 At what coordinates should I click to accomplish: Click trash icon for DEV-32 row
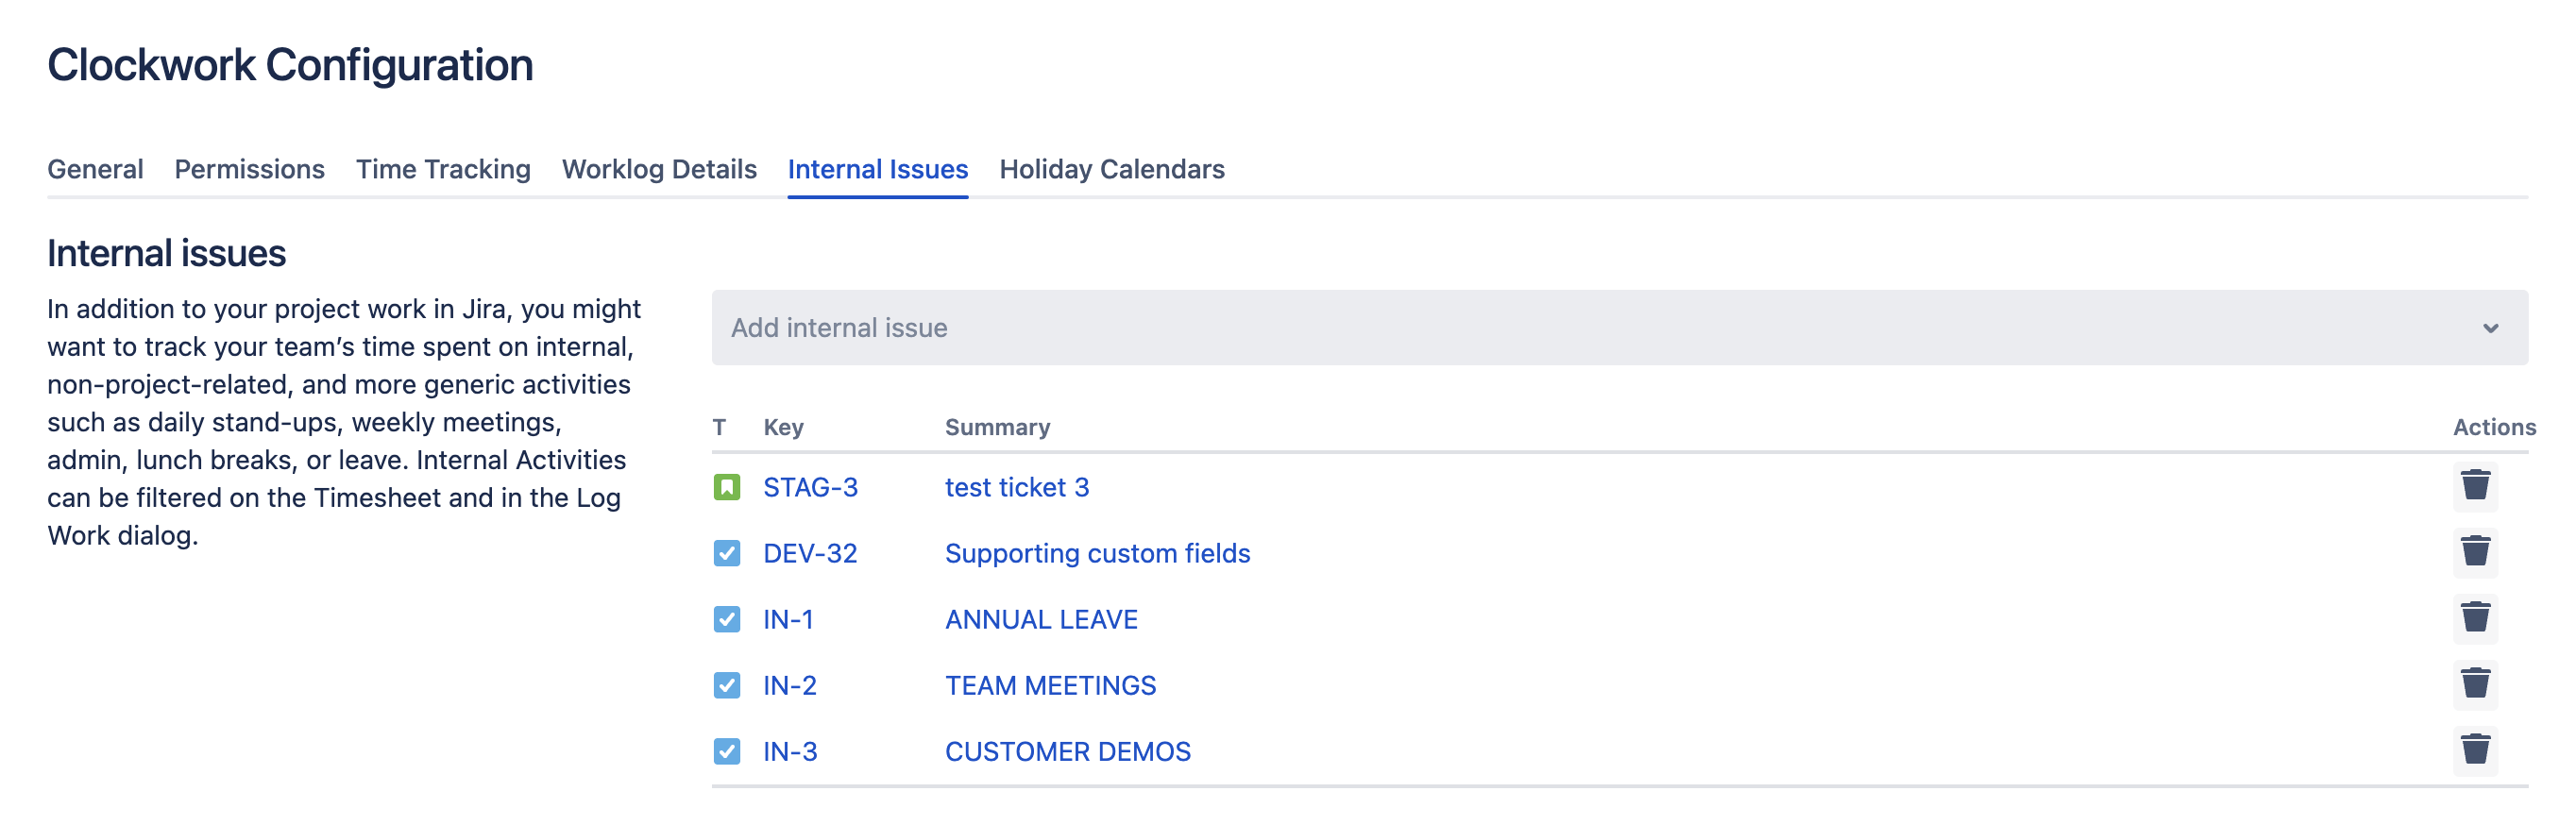[2475, 552]
